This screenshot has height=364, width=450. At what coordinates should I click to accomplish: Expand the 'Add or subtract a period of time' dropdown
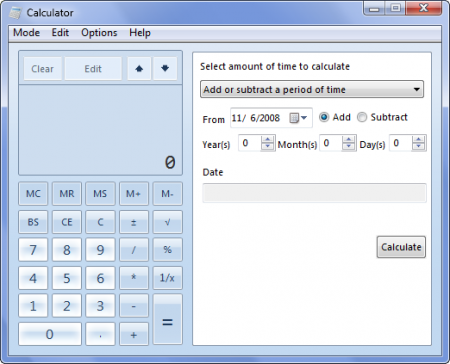tap(312, 89)
